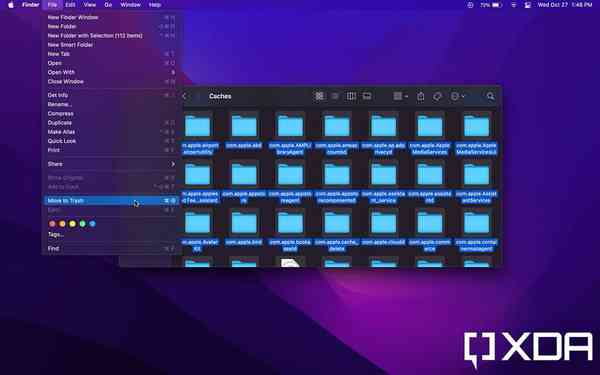Choose New Folder from File menu
This screenshot has height=375, width=600.
111,26
